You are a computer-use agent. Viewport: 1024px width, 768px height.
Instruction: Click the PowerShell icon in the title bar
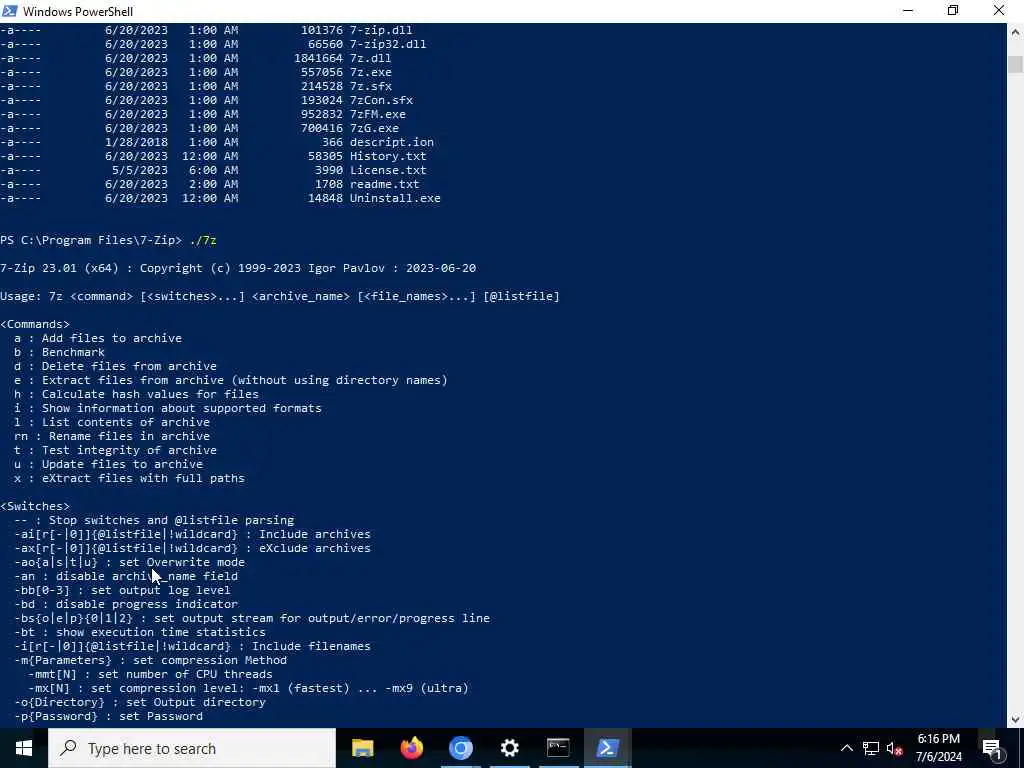pos(10,11)
